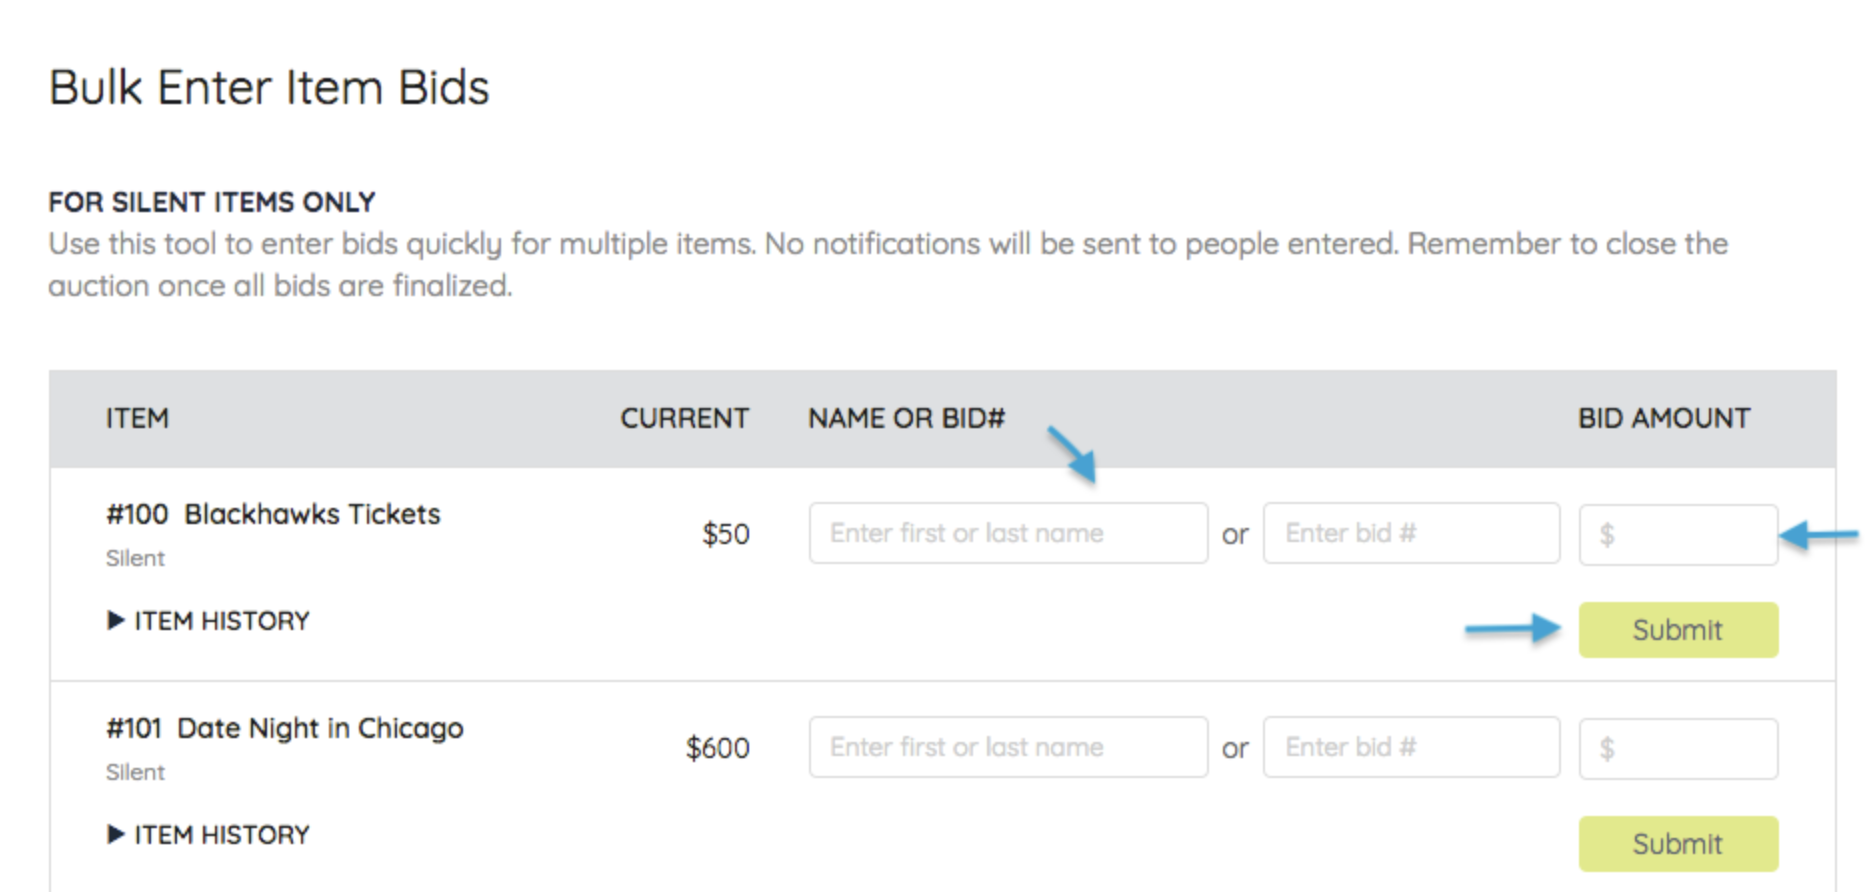Click the name field for item #101
Screen dimensions: 1876x892
click(x=1007, y=747)
